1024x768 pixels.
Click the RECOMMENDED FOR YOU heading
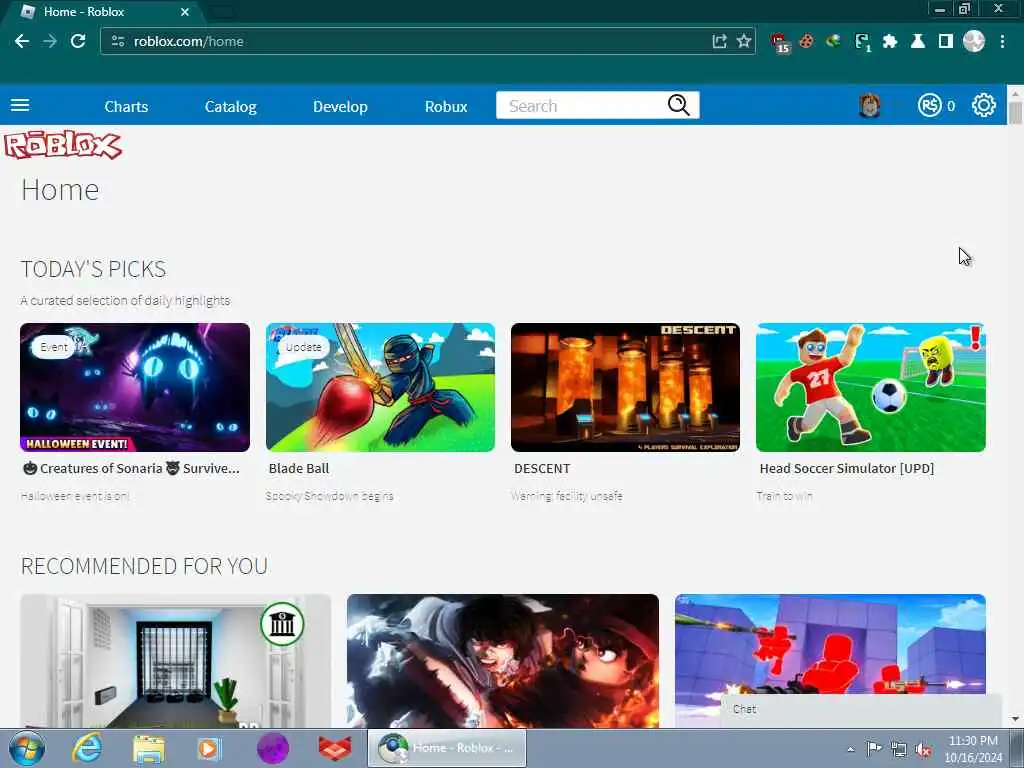click(x=144, y=566)
